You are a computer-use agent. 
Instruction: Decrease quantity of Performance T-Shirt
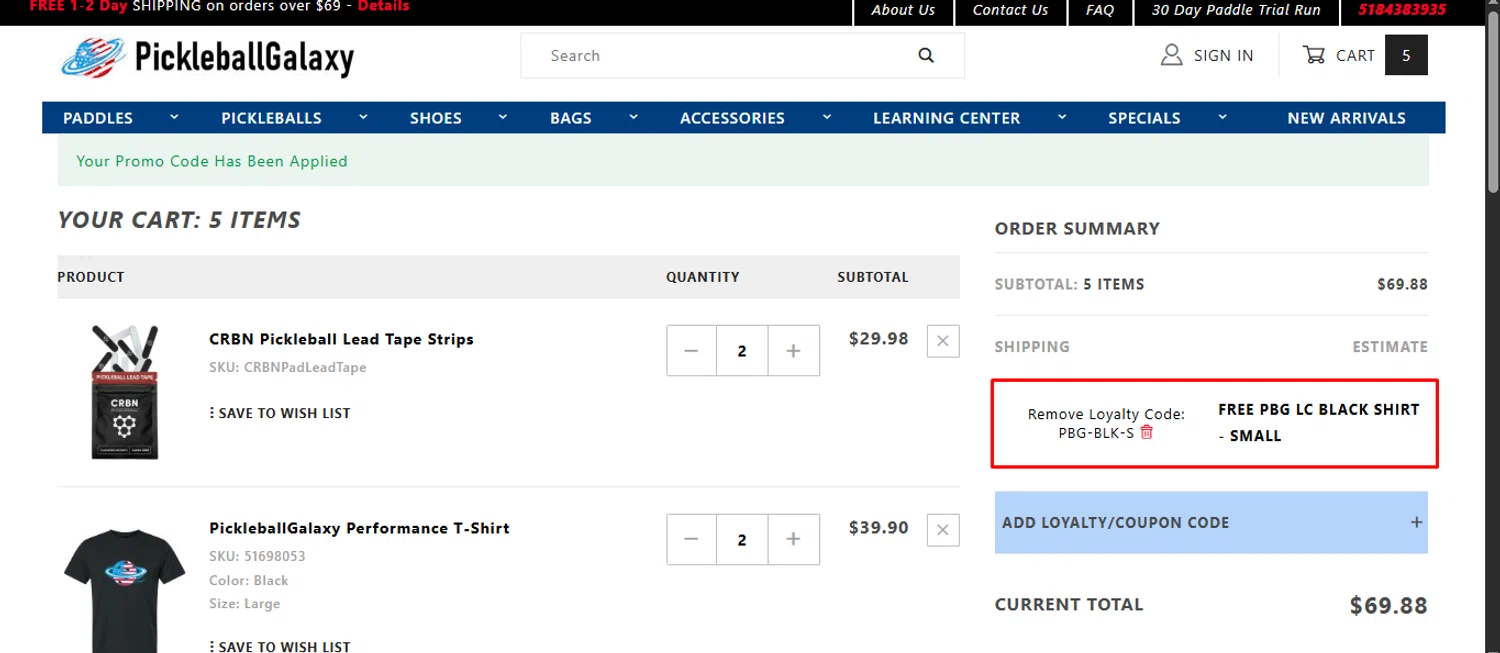tap(691, 540)
